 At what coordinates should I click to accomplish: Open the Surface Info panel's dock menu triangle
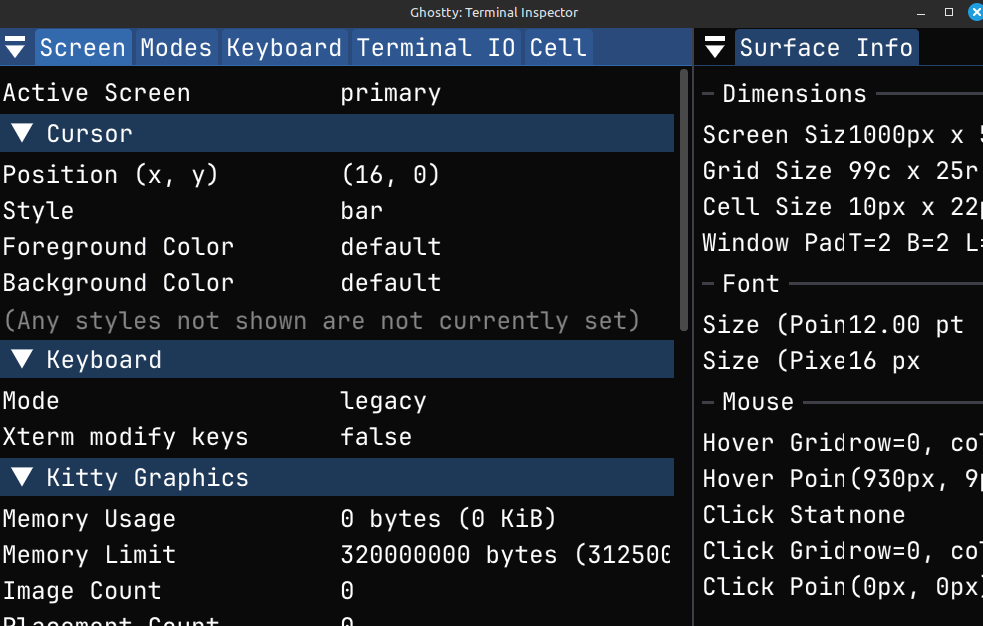point(714,47)
